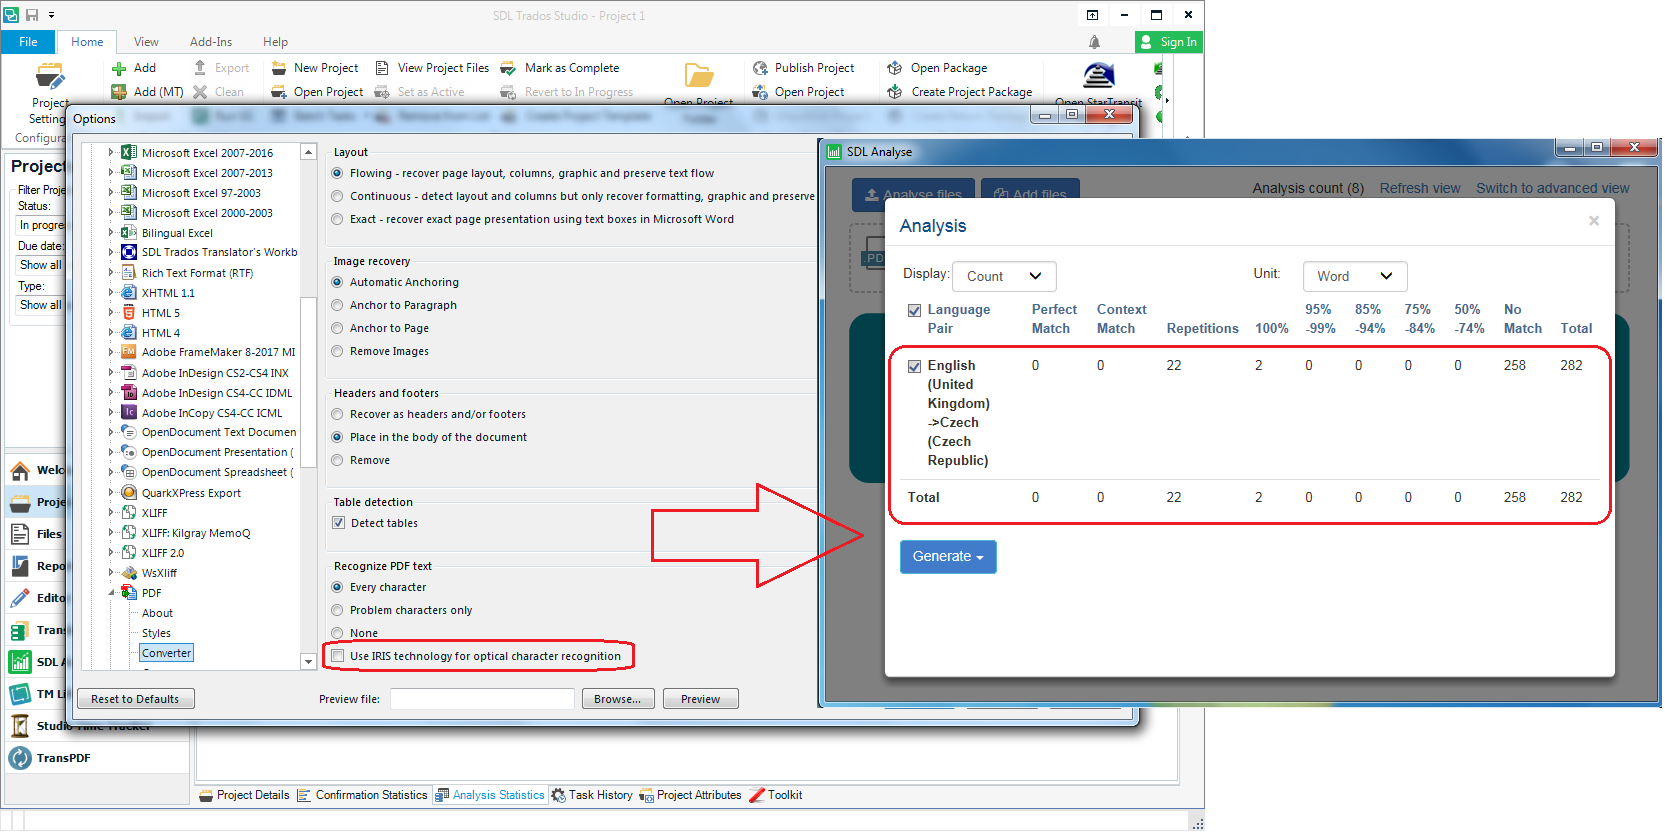Click the Publish Project icon
The height and width of the screenshot is (834, 1665).
760,68
